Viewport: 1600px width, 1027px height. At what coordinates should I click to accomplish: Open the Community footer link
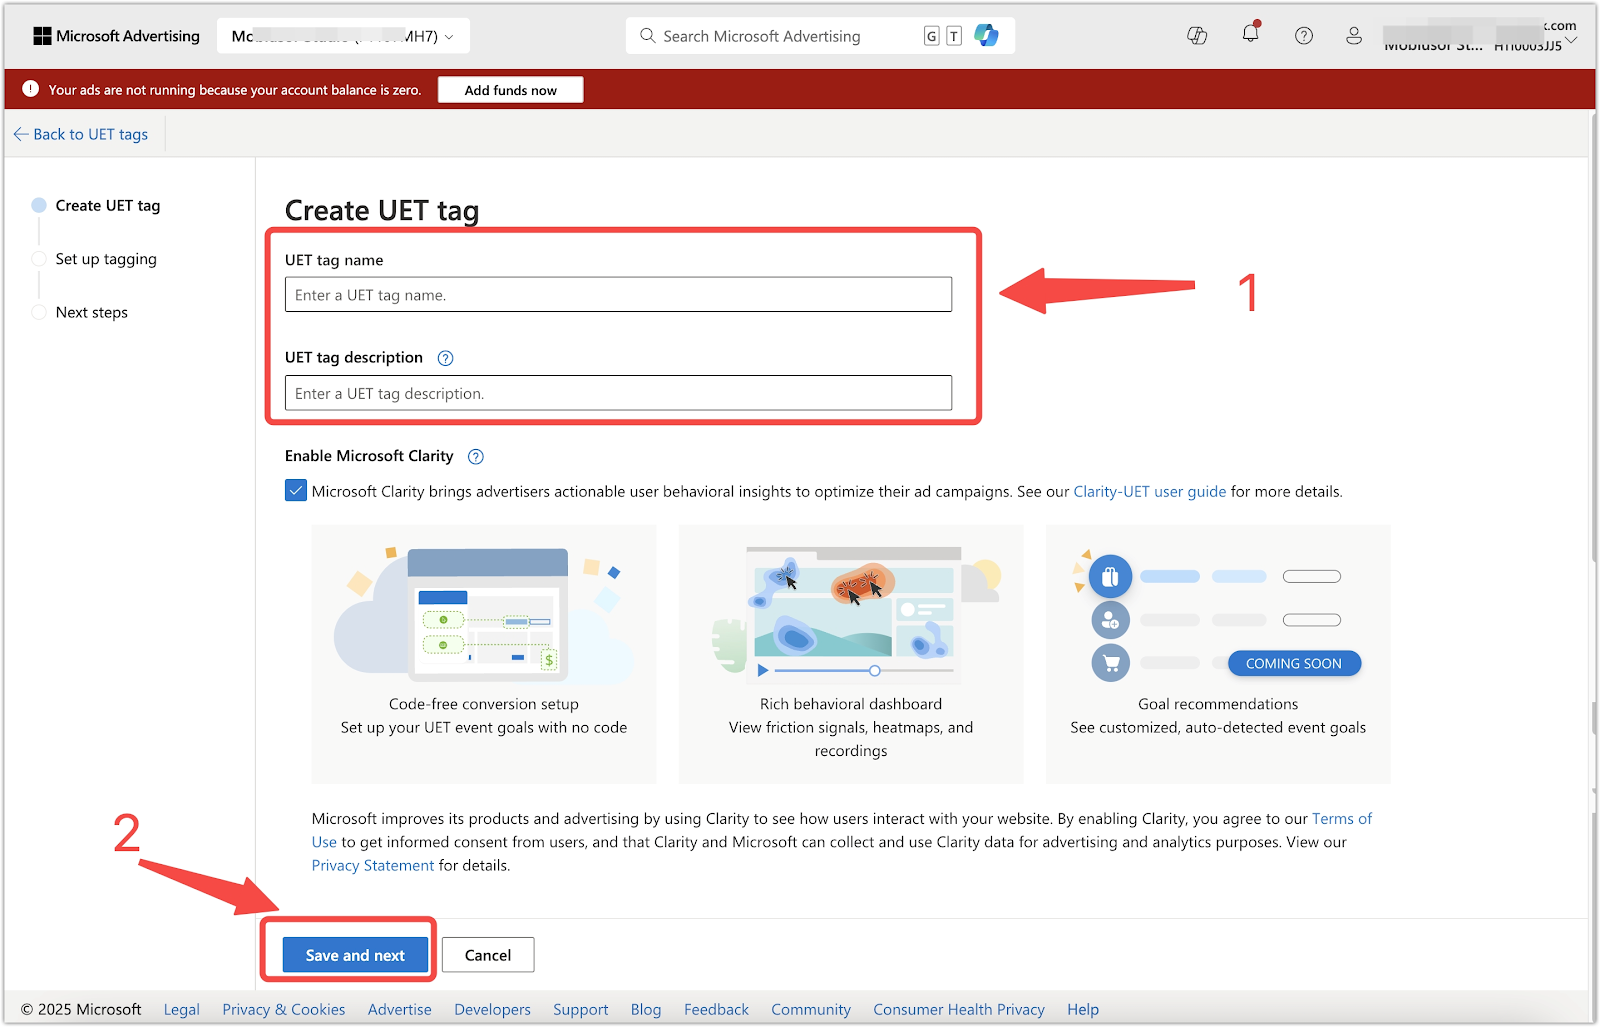[811, 1009]
